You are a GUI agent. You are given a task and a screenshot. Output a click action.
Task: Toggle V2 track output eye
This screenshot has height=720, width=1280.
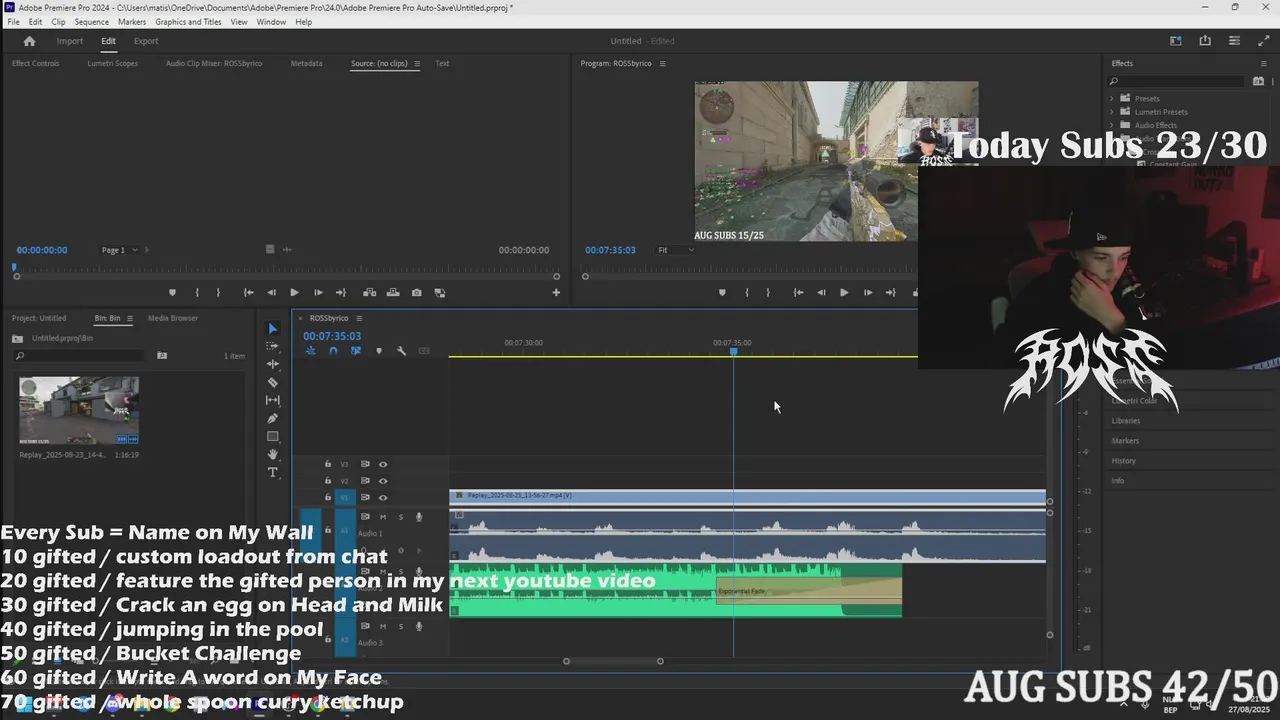[x=382, y=481]
